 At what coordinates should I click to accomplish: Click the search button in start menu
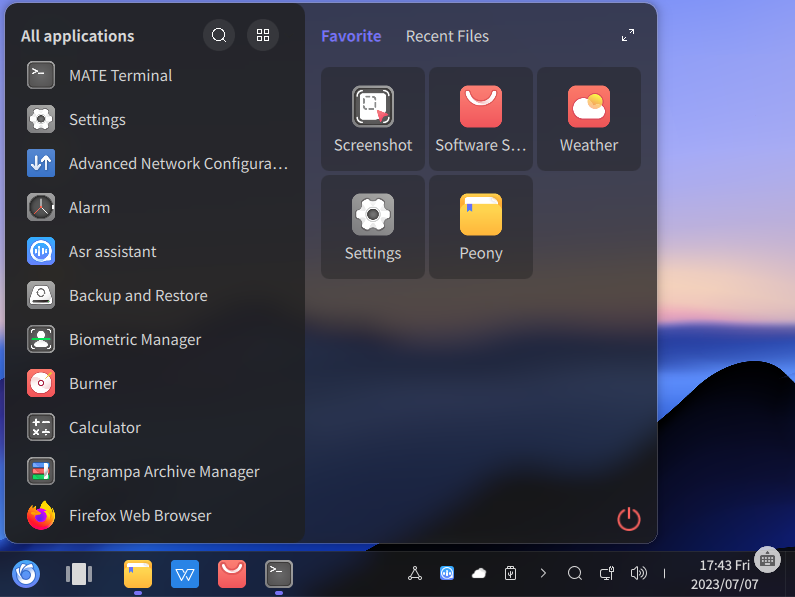click(x=219, y=35)
